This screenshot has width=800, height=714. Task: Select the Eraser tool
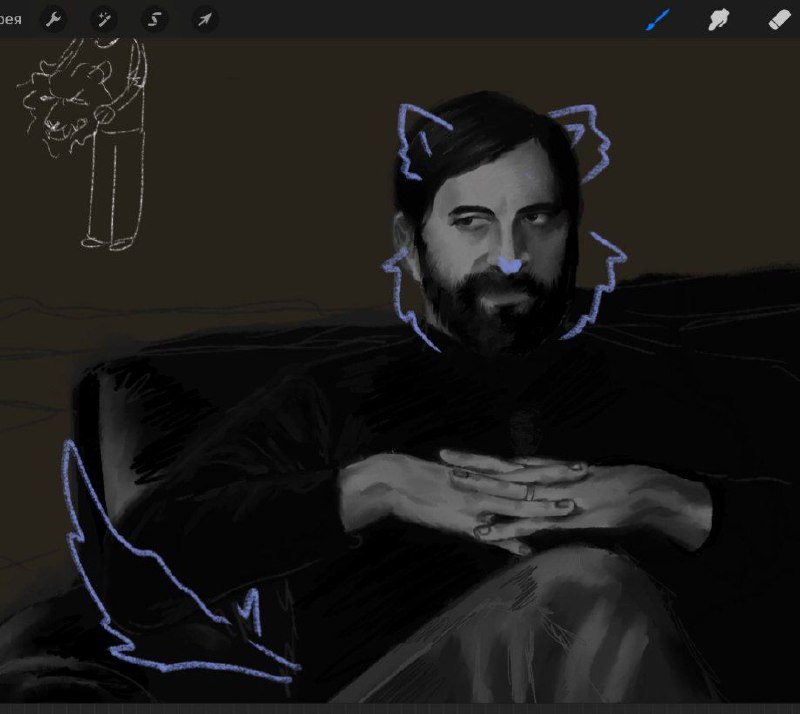point(779,20)
